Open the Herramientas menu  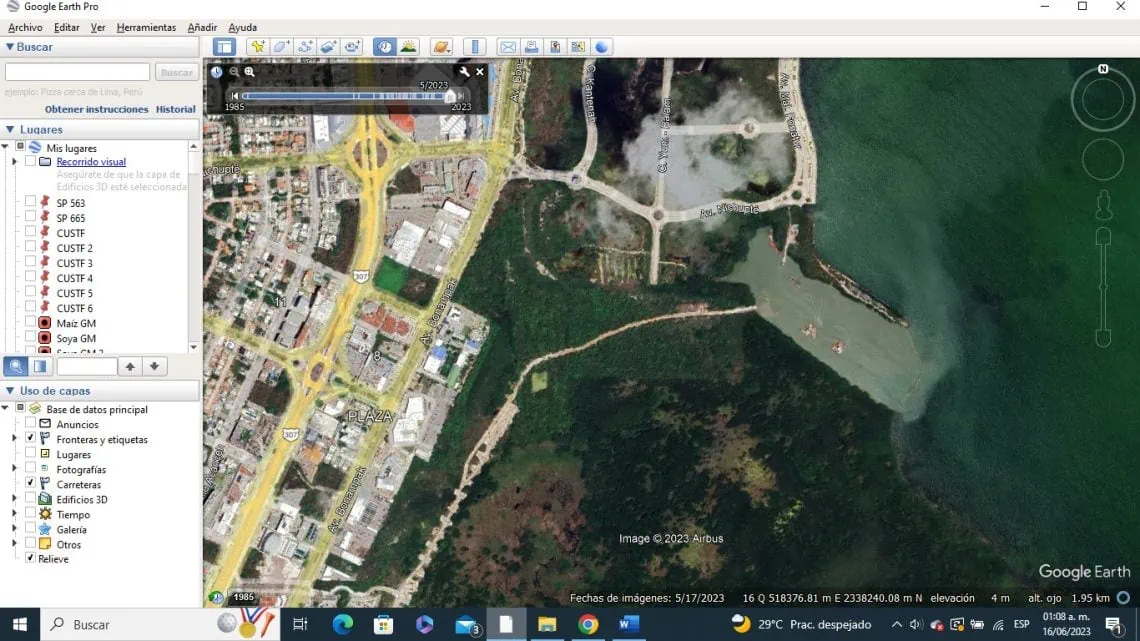pos(146,27)
